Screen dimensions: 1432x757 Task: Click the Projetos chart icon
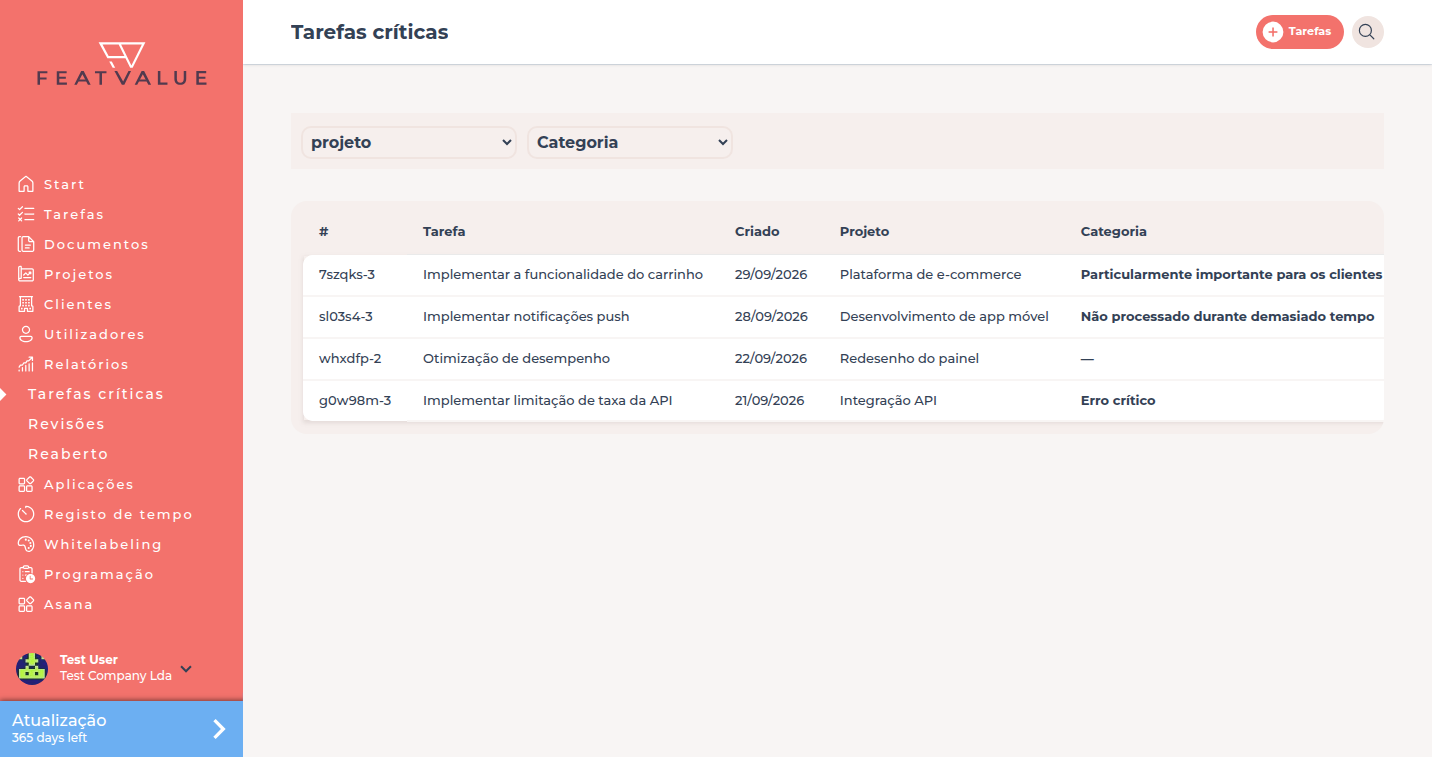pos(26,274)
